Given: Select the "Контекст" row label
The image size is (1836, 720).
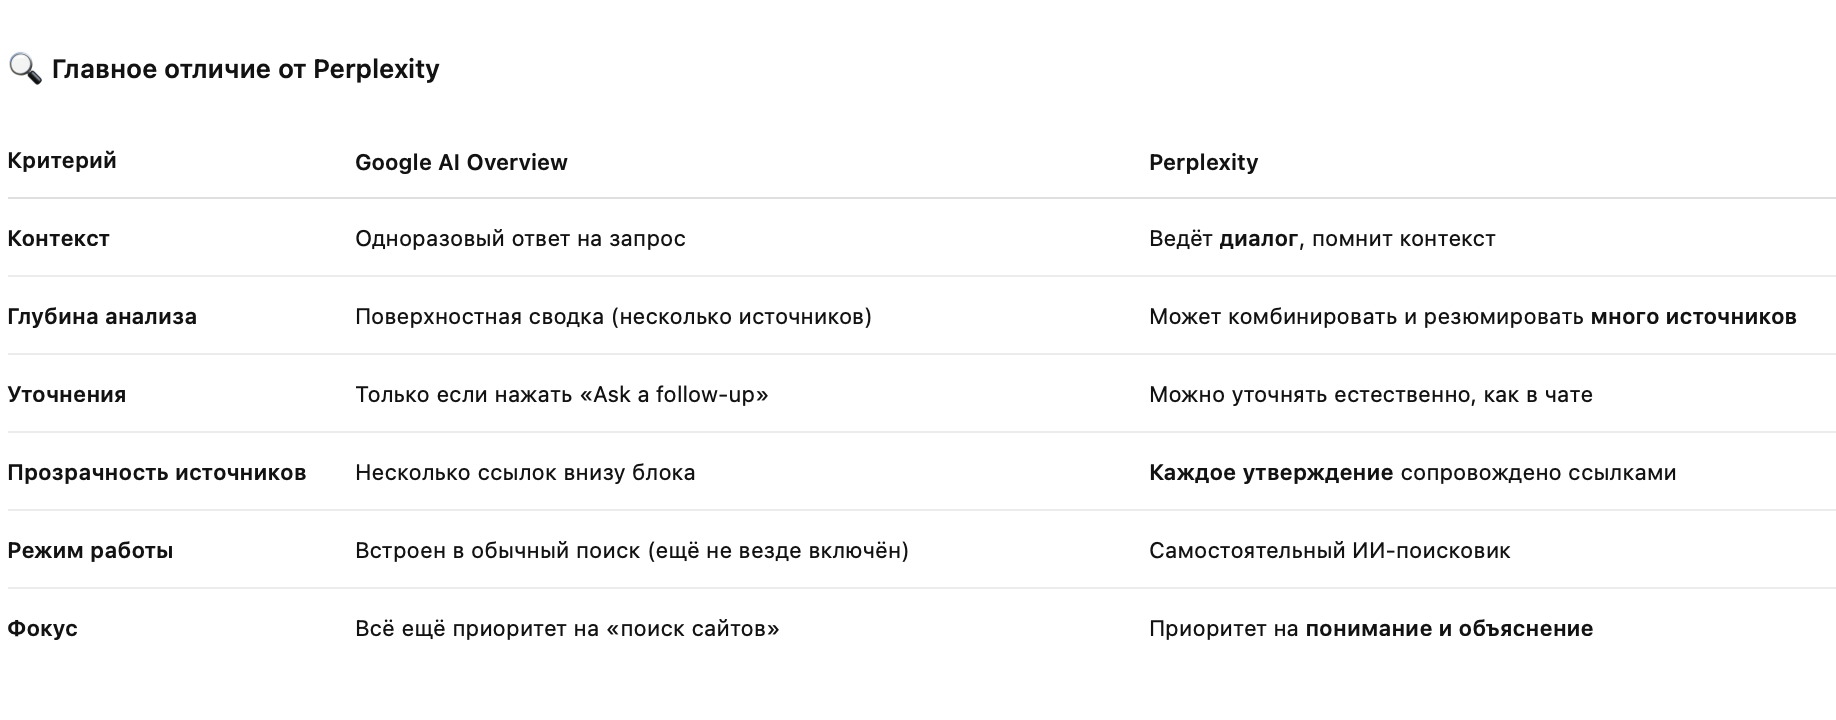Looking at the screenshot, I should coord(58,239).
